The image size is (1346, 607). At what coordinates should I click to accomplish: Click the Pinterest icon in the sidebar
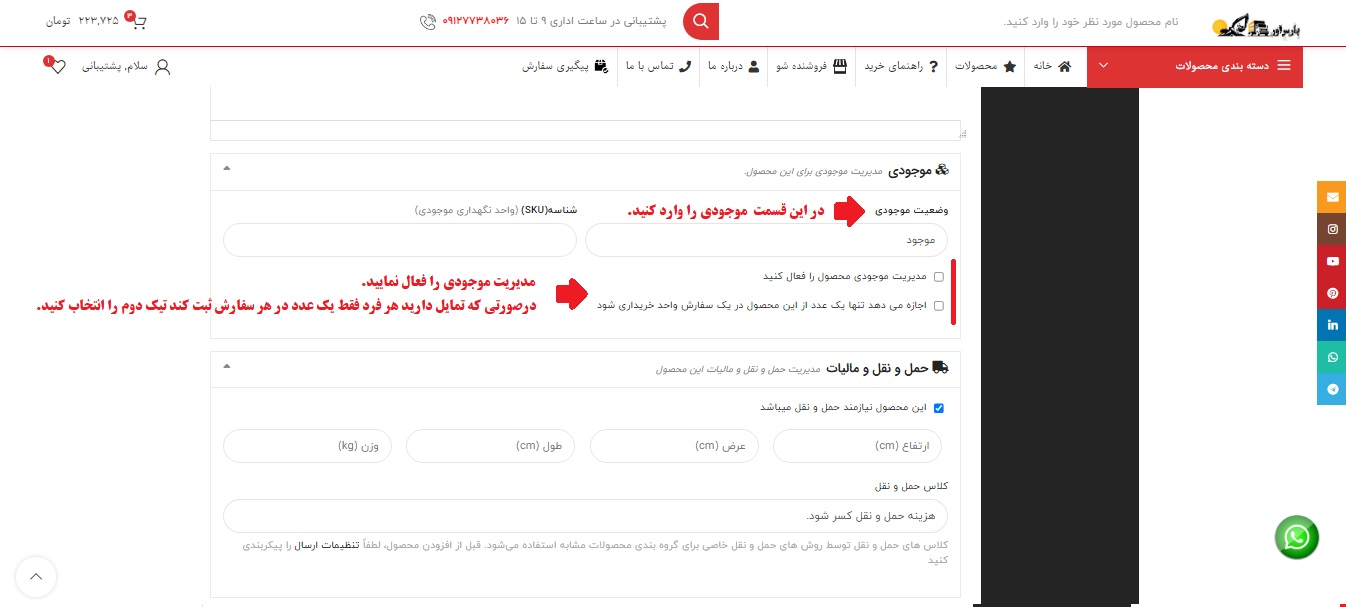pyautogui.click(x=1331, y=293)
